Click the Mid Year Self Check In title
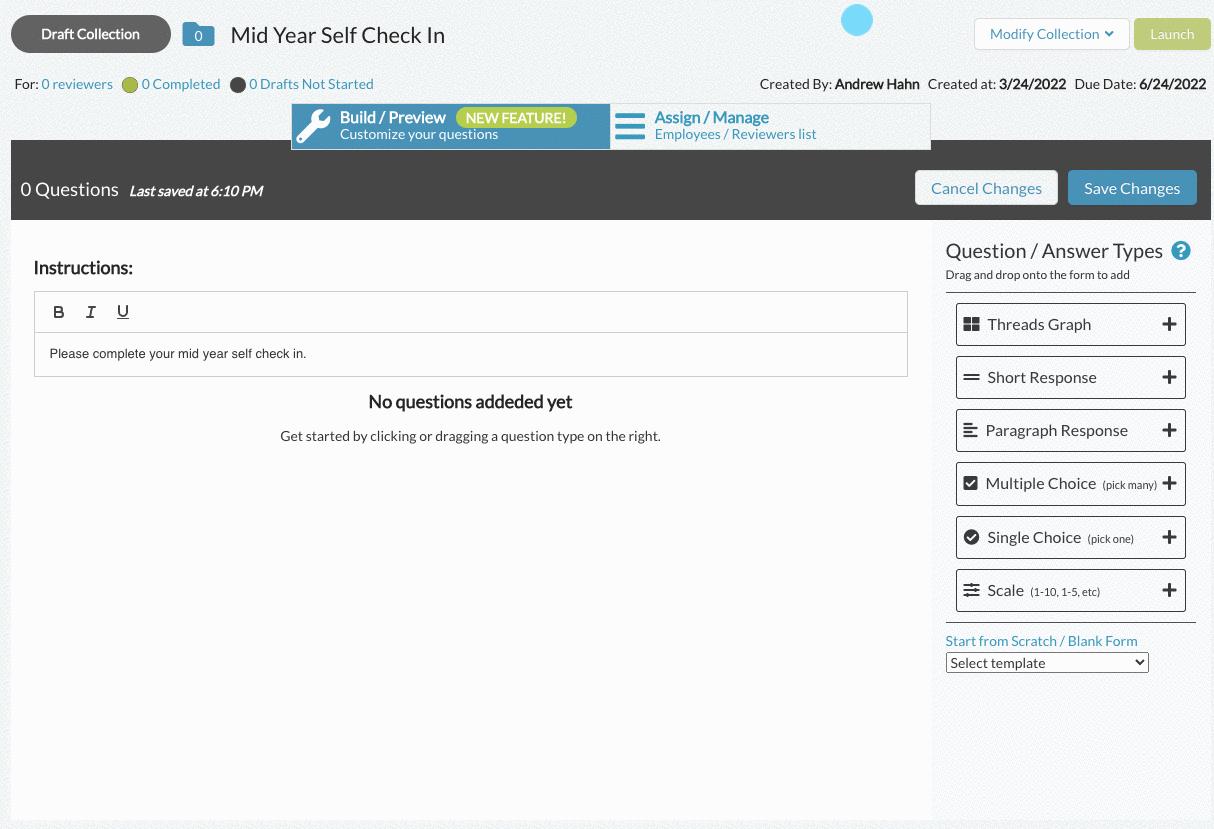The image size is (1214, 829). click(x=338, y=35)
